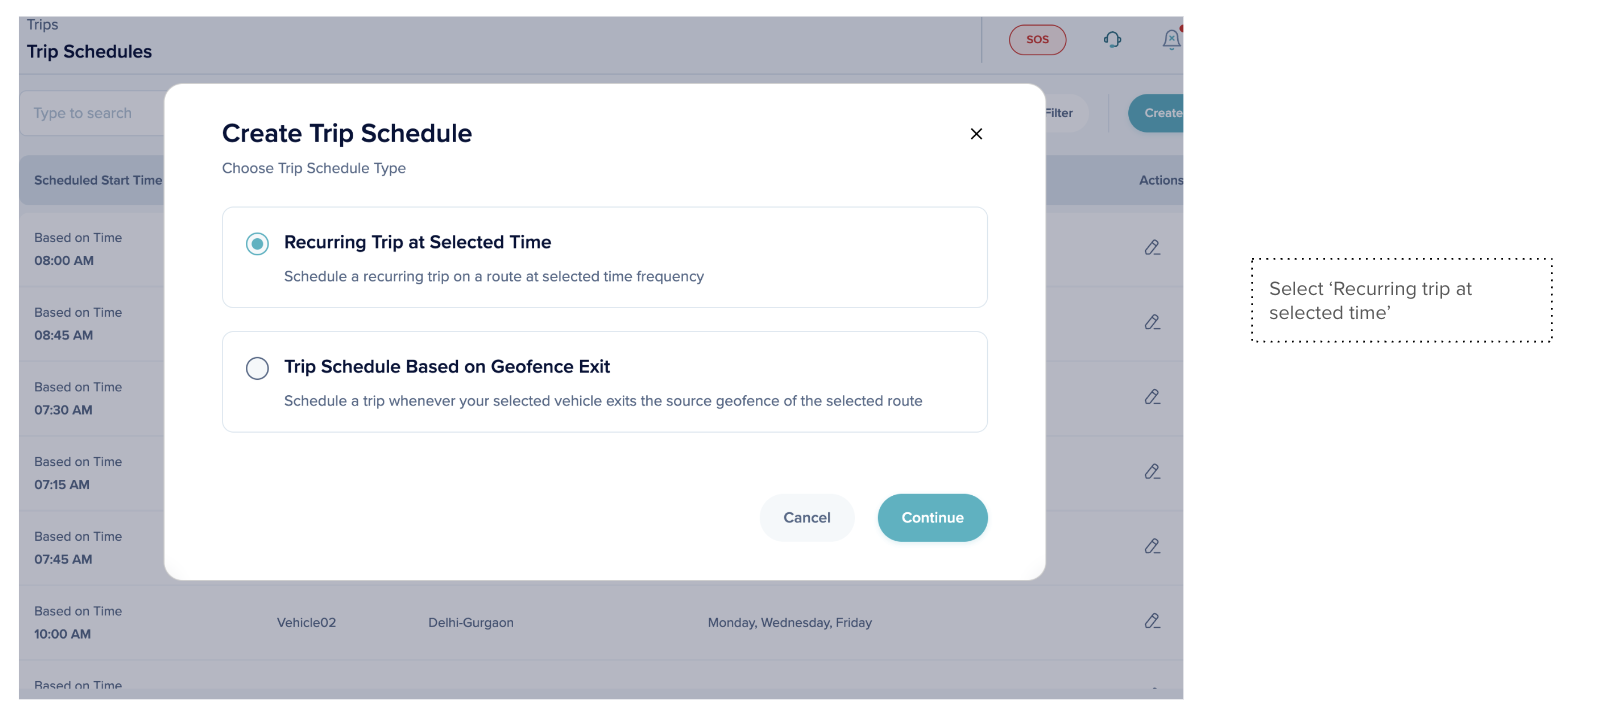This screenshot has height=722, width=1602.
Task: Click the Type to search field
Action: coord(90,113)
